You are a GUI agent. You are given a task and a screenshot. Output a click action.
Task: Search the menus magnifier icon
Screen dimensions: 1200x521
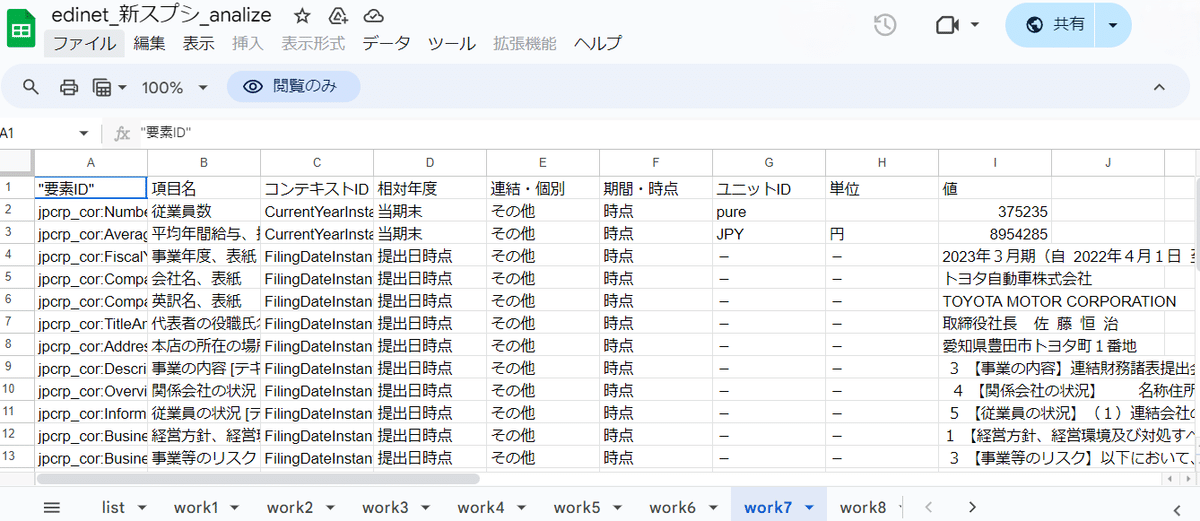tap(31, 87)
